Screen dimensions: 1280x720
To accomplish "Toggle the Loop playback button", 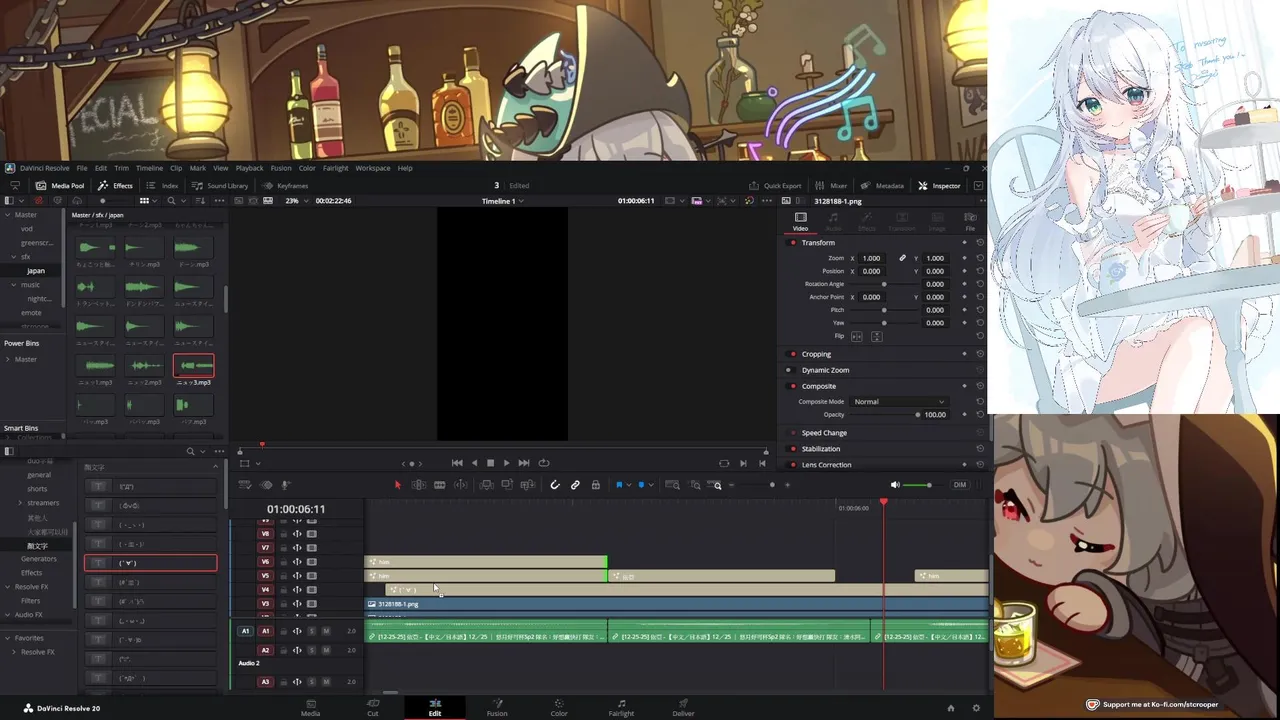I will [x=544, y=463].
